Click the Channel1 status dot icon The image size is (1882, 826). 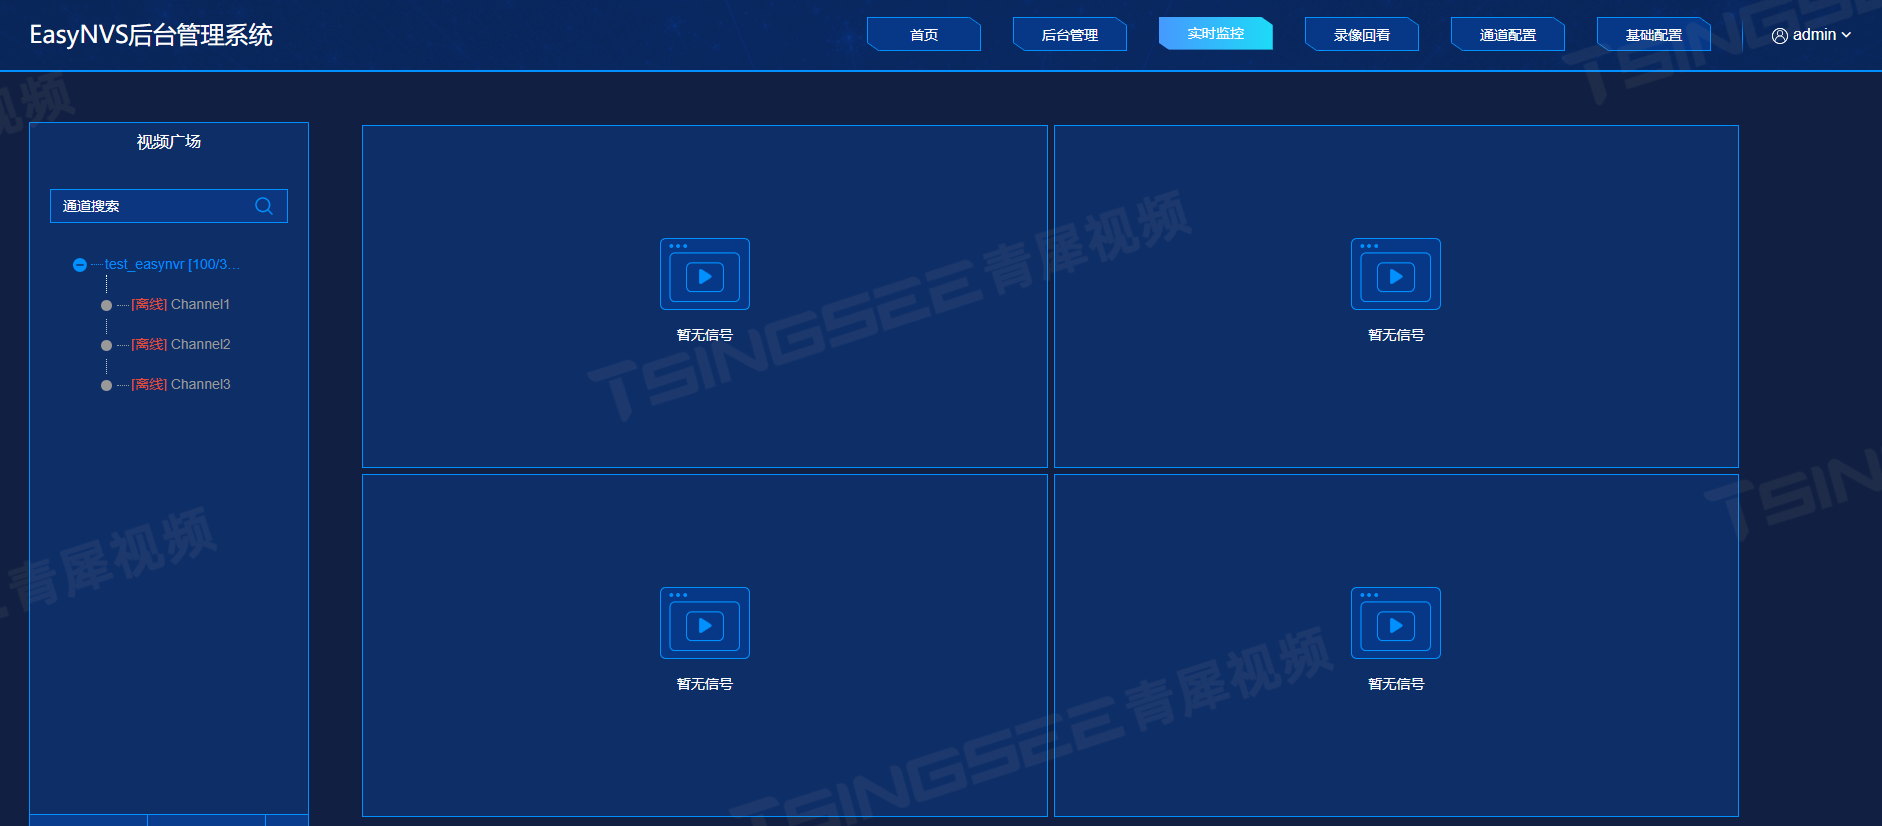click(106, 305)
